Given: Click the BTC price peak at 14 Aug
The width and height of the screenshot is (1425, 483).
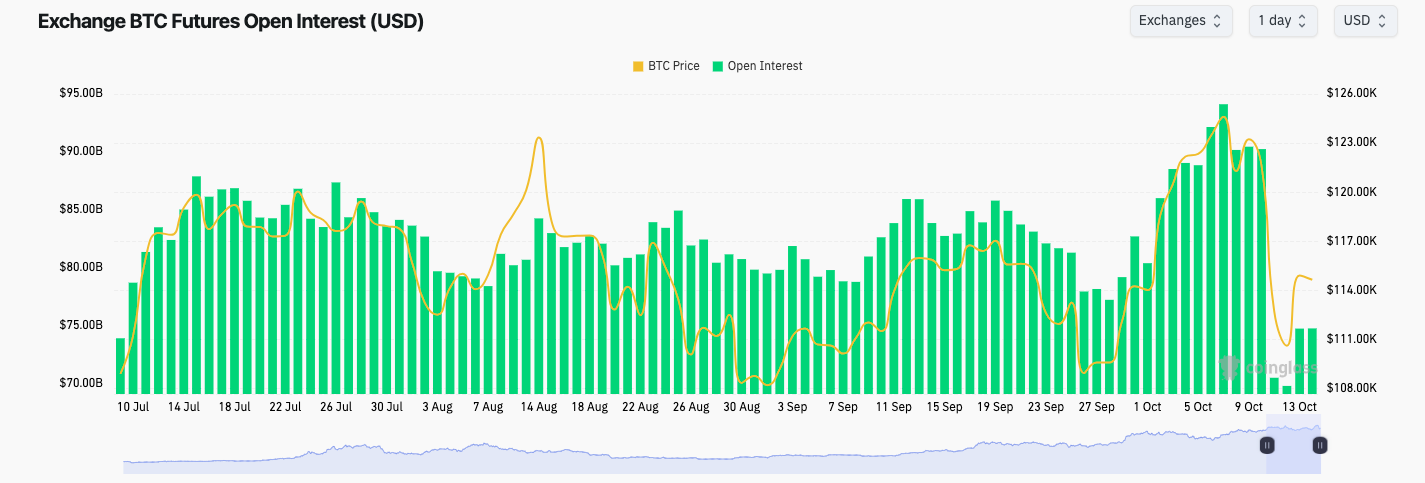Looking at the screenshot, I should click(x=539, y=138).
